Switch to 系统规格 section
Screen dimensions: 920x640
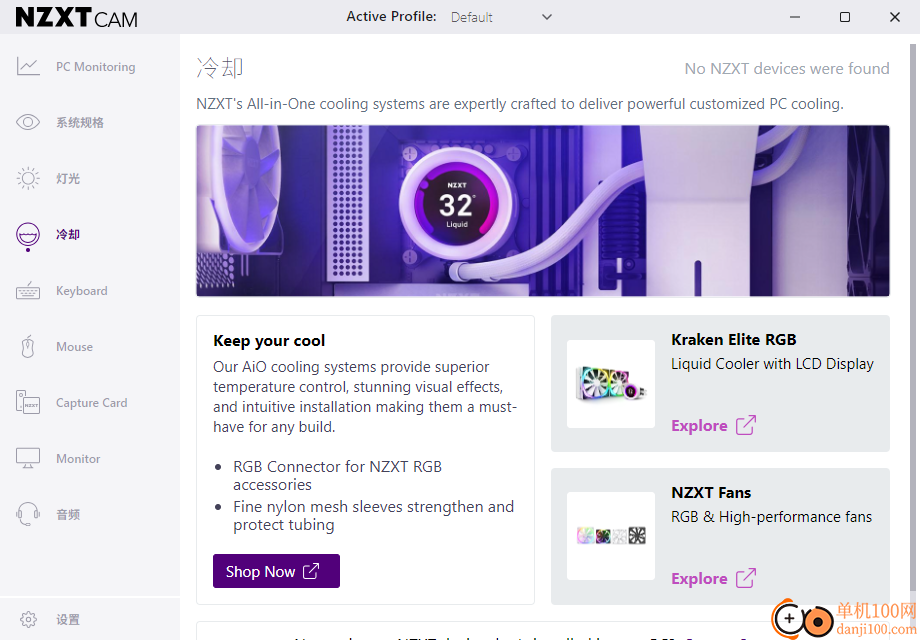[x=80, y=123]
